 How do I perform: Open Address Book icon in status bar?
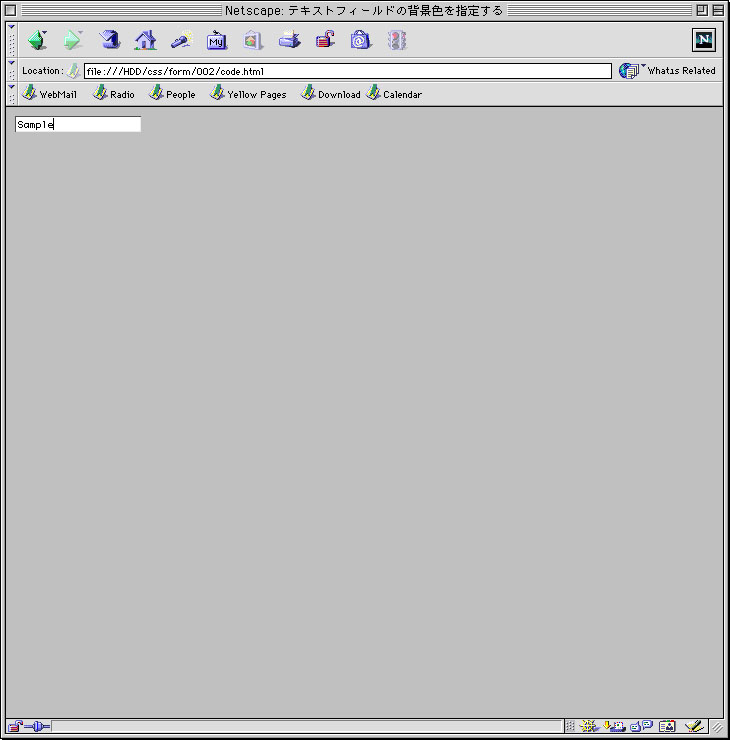(x=667, y=726)
